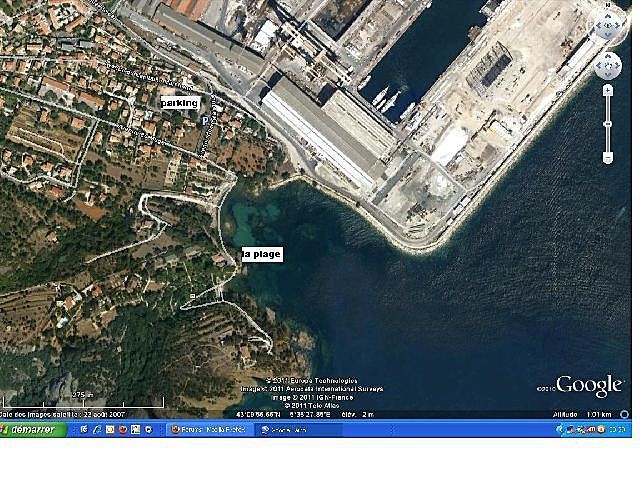Zoom in with the plus button
This screenshot has height=480, width=640.
pos(608,90)
